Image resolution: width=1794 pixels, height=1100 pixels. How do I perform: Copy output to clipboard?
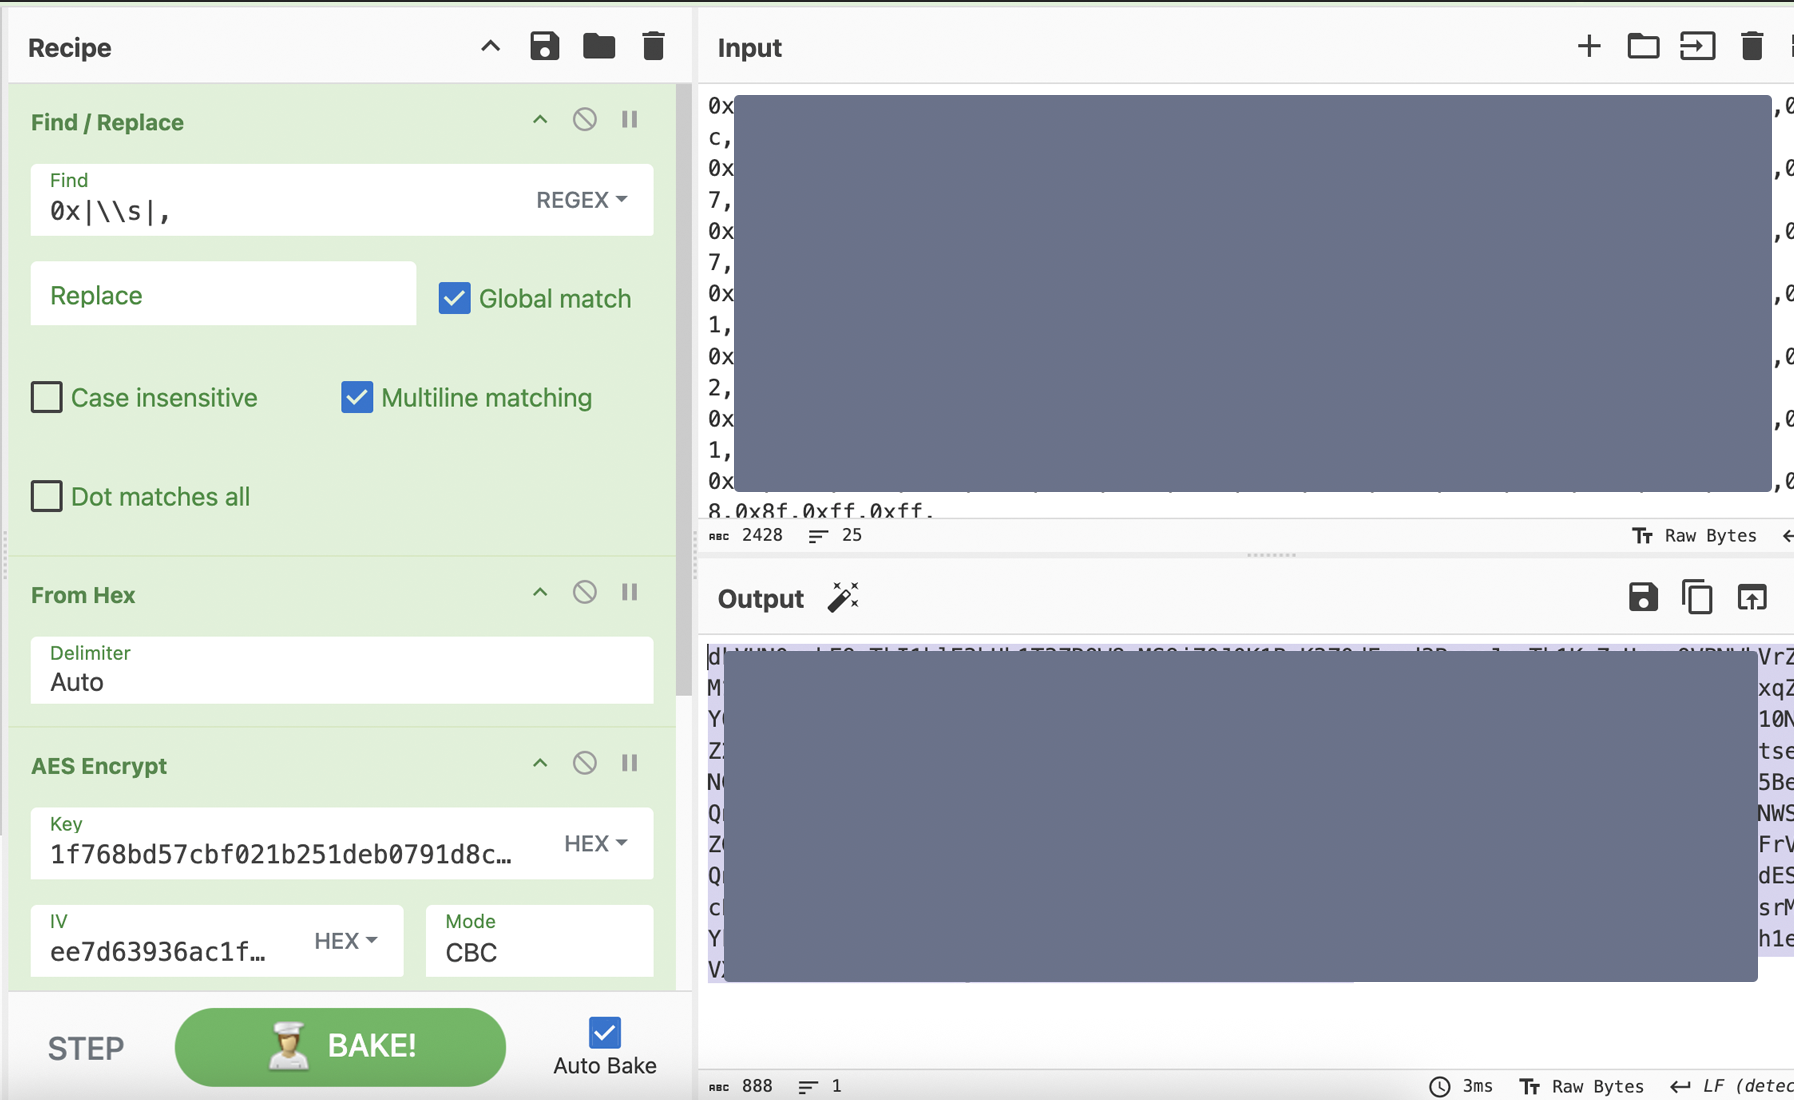click(1697, 598)
